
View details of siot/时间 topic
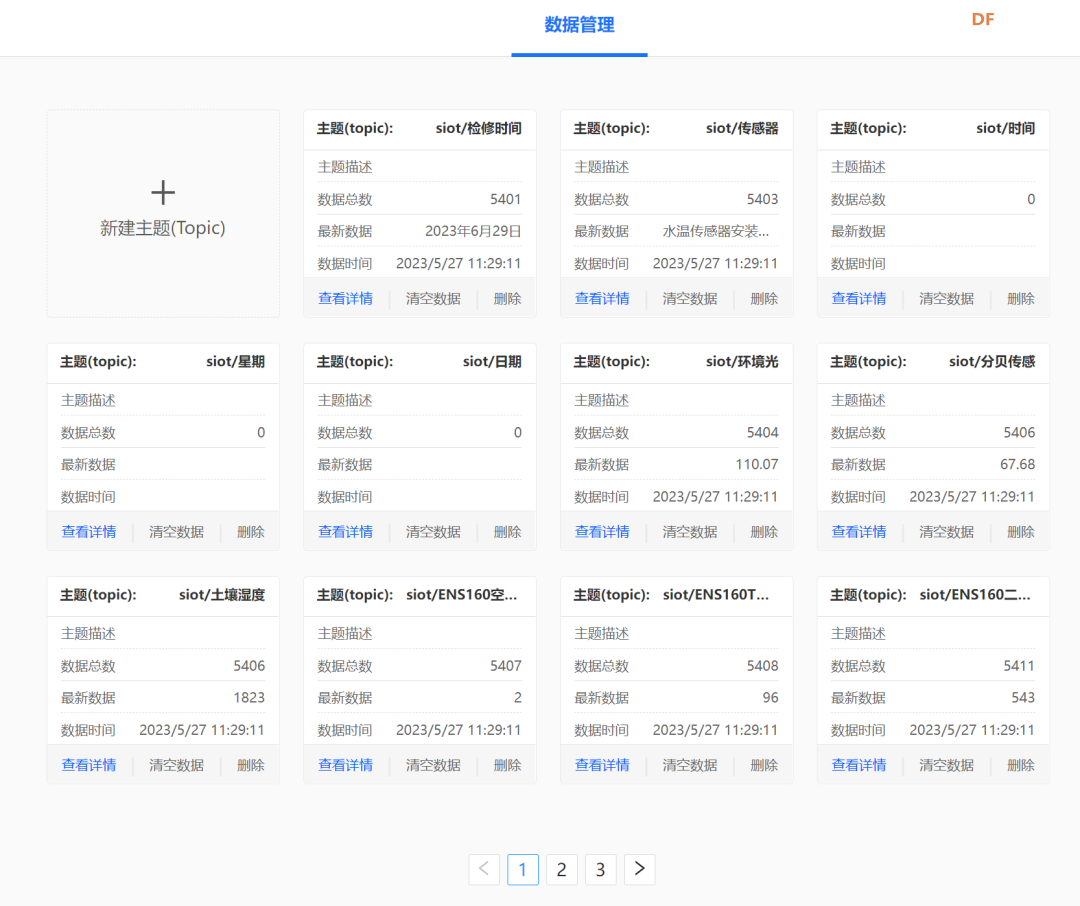pos(859,298)
